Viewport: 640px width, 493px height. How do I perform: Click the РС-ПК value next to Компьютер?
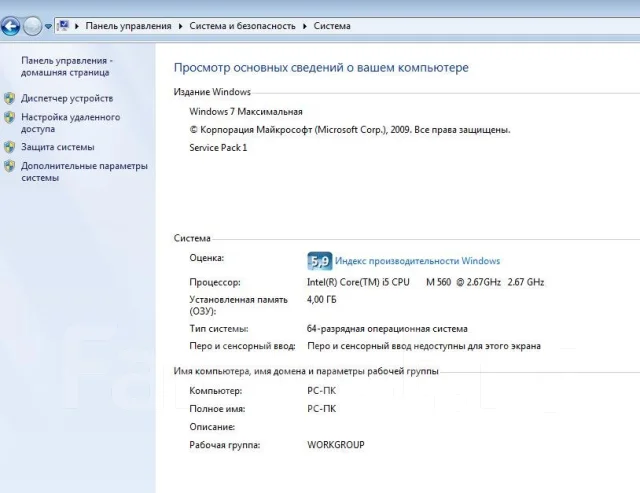click(322, 391)
